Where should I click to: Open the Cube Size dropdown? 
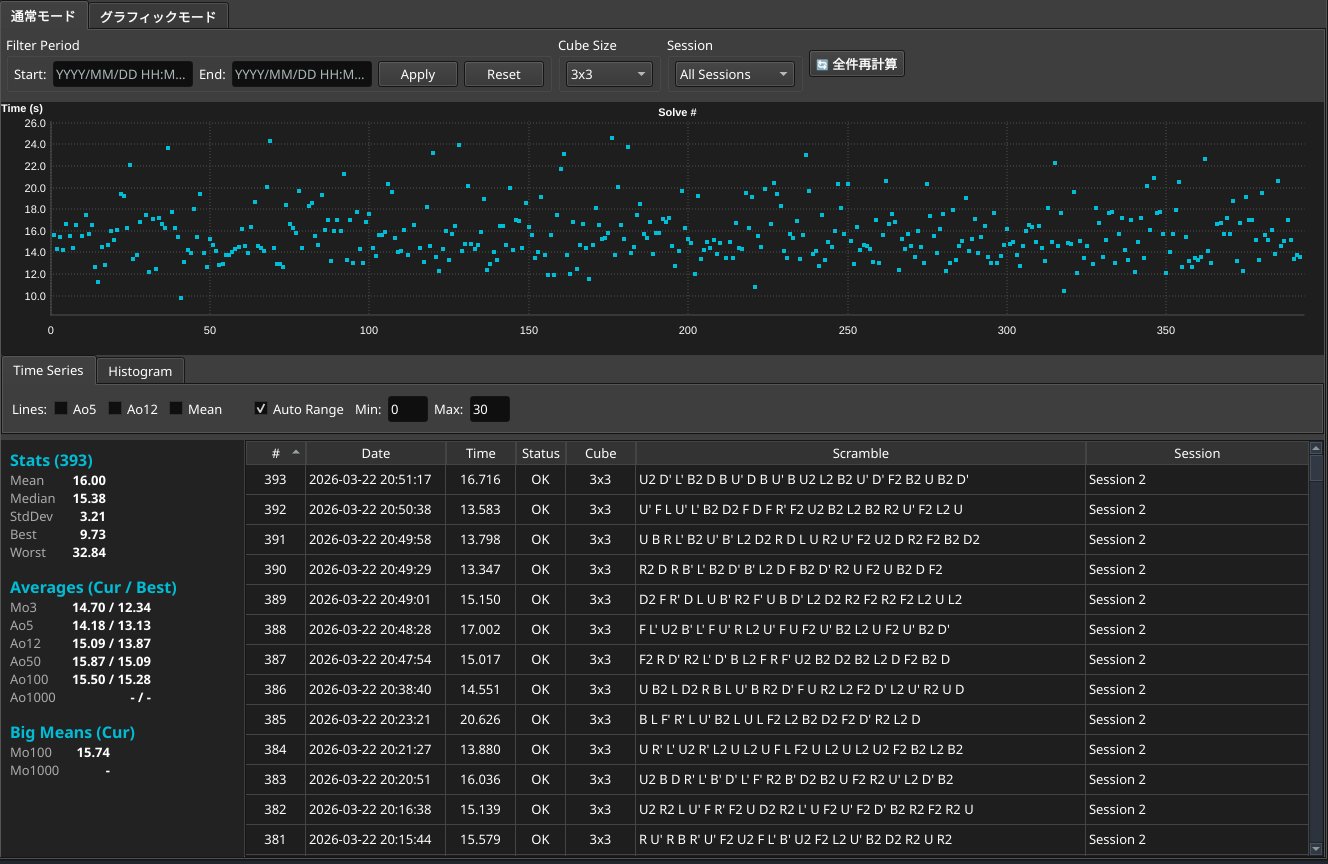coord(608,74)
